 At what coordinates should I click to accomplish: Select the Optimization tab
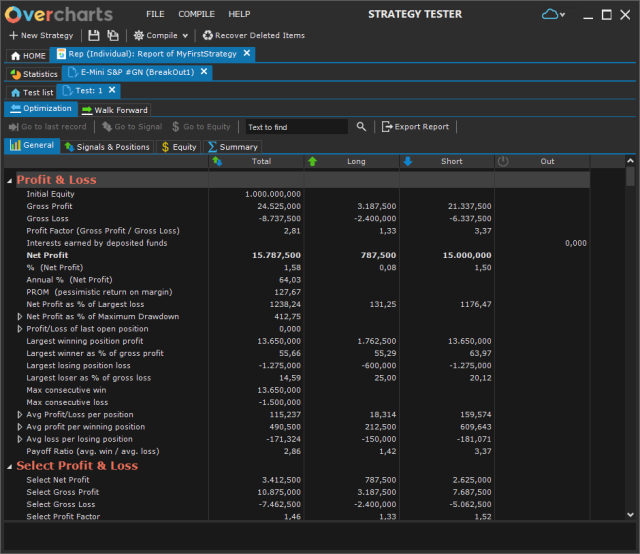pyautogui.click(x=41, y=109)
